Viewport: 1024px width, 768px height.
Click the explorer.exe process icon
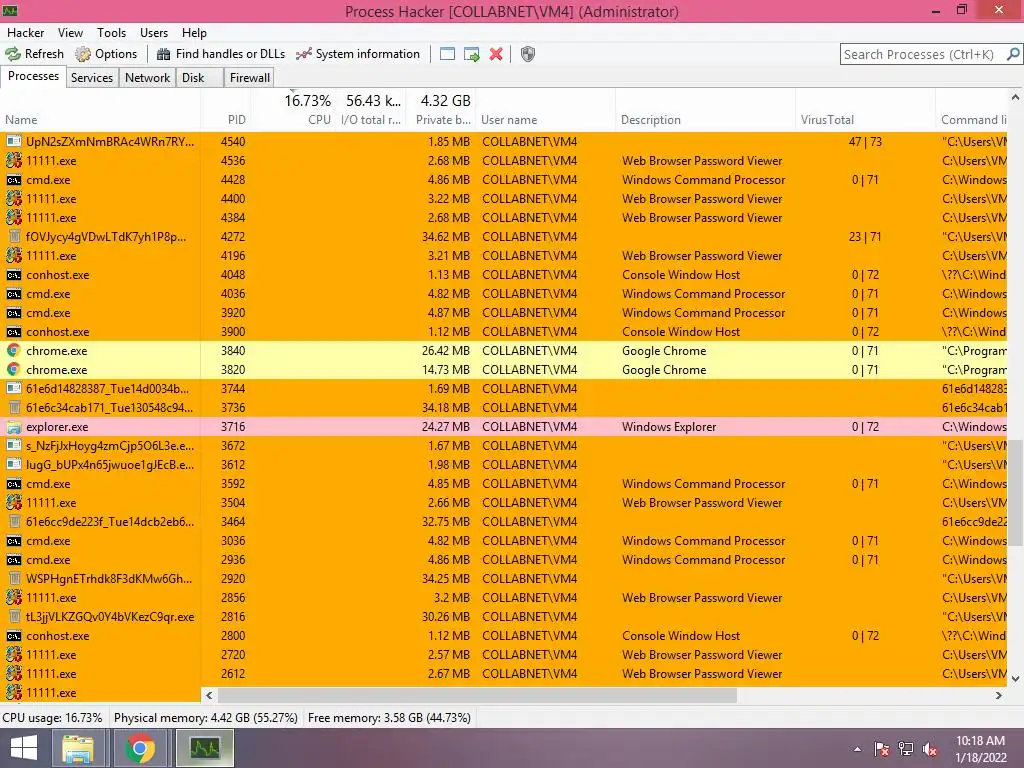(14, 427)
